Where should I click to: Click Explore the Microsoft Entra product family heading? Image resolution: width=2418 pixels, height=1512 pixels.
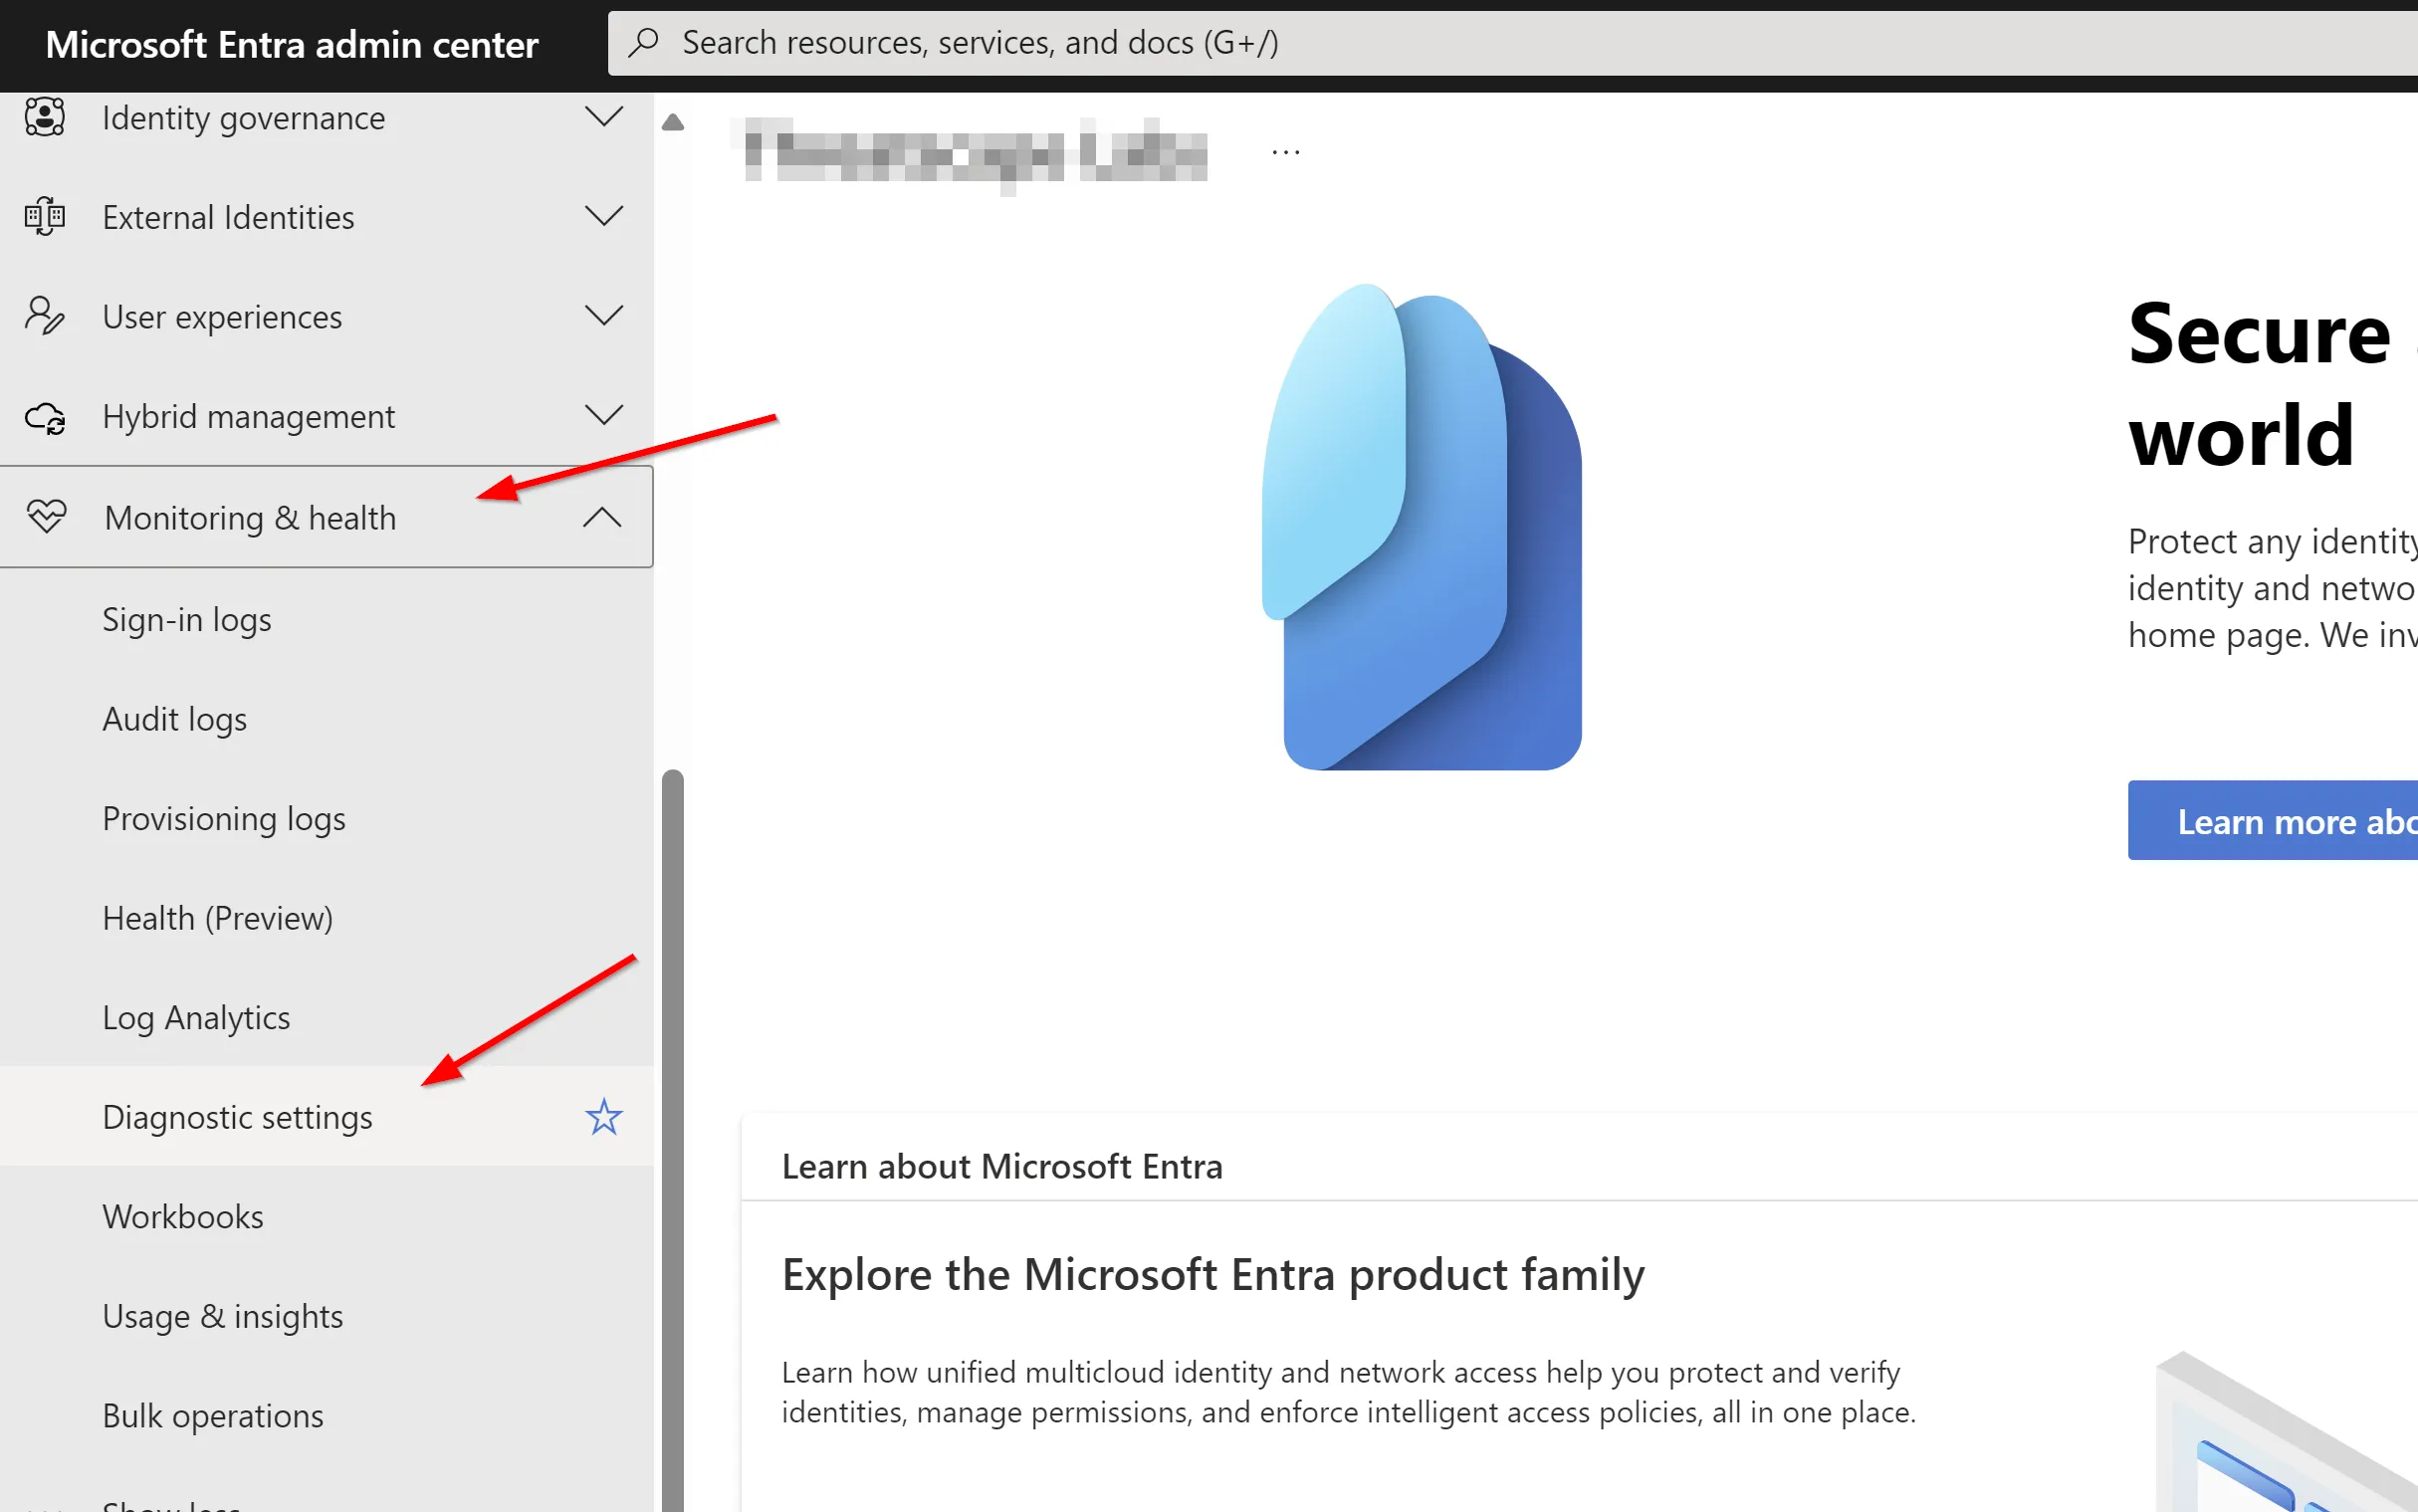(1213, 1276)
